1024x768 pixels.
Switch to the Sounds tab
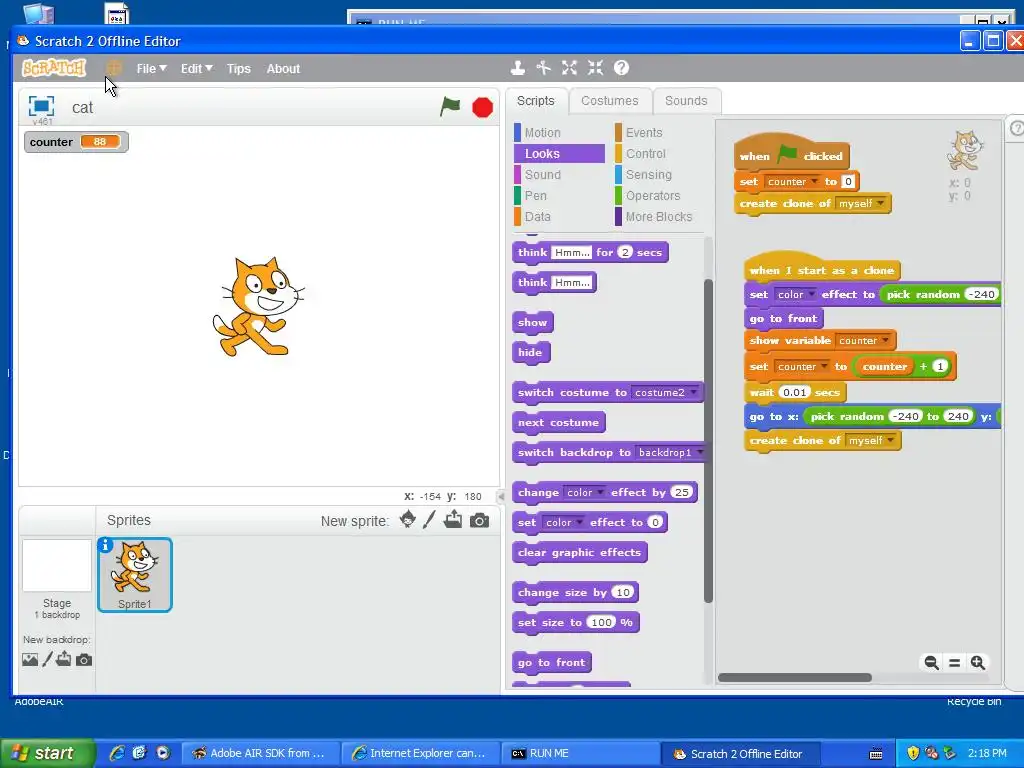coord(686,101)
